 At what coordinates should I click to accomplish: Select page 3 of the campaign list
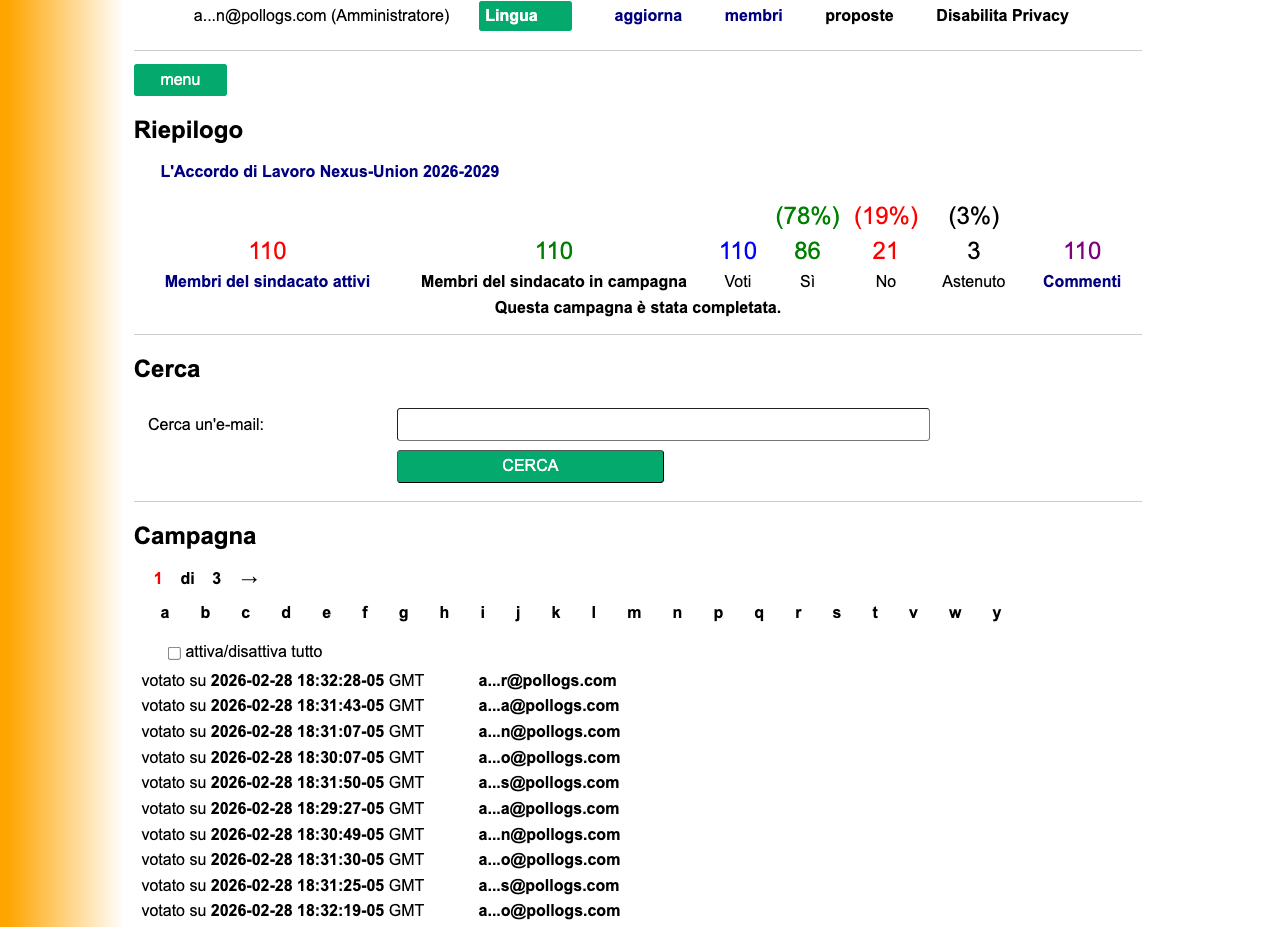click(216, 578)
